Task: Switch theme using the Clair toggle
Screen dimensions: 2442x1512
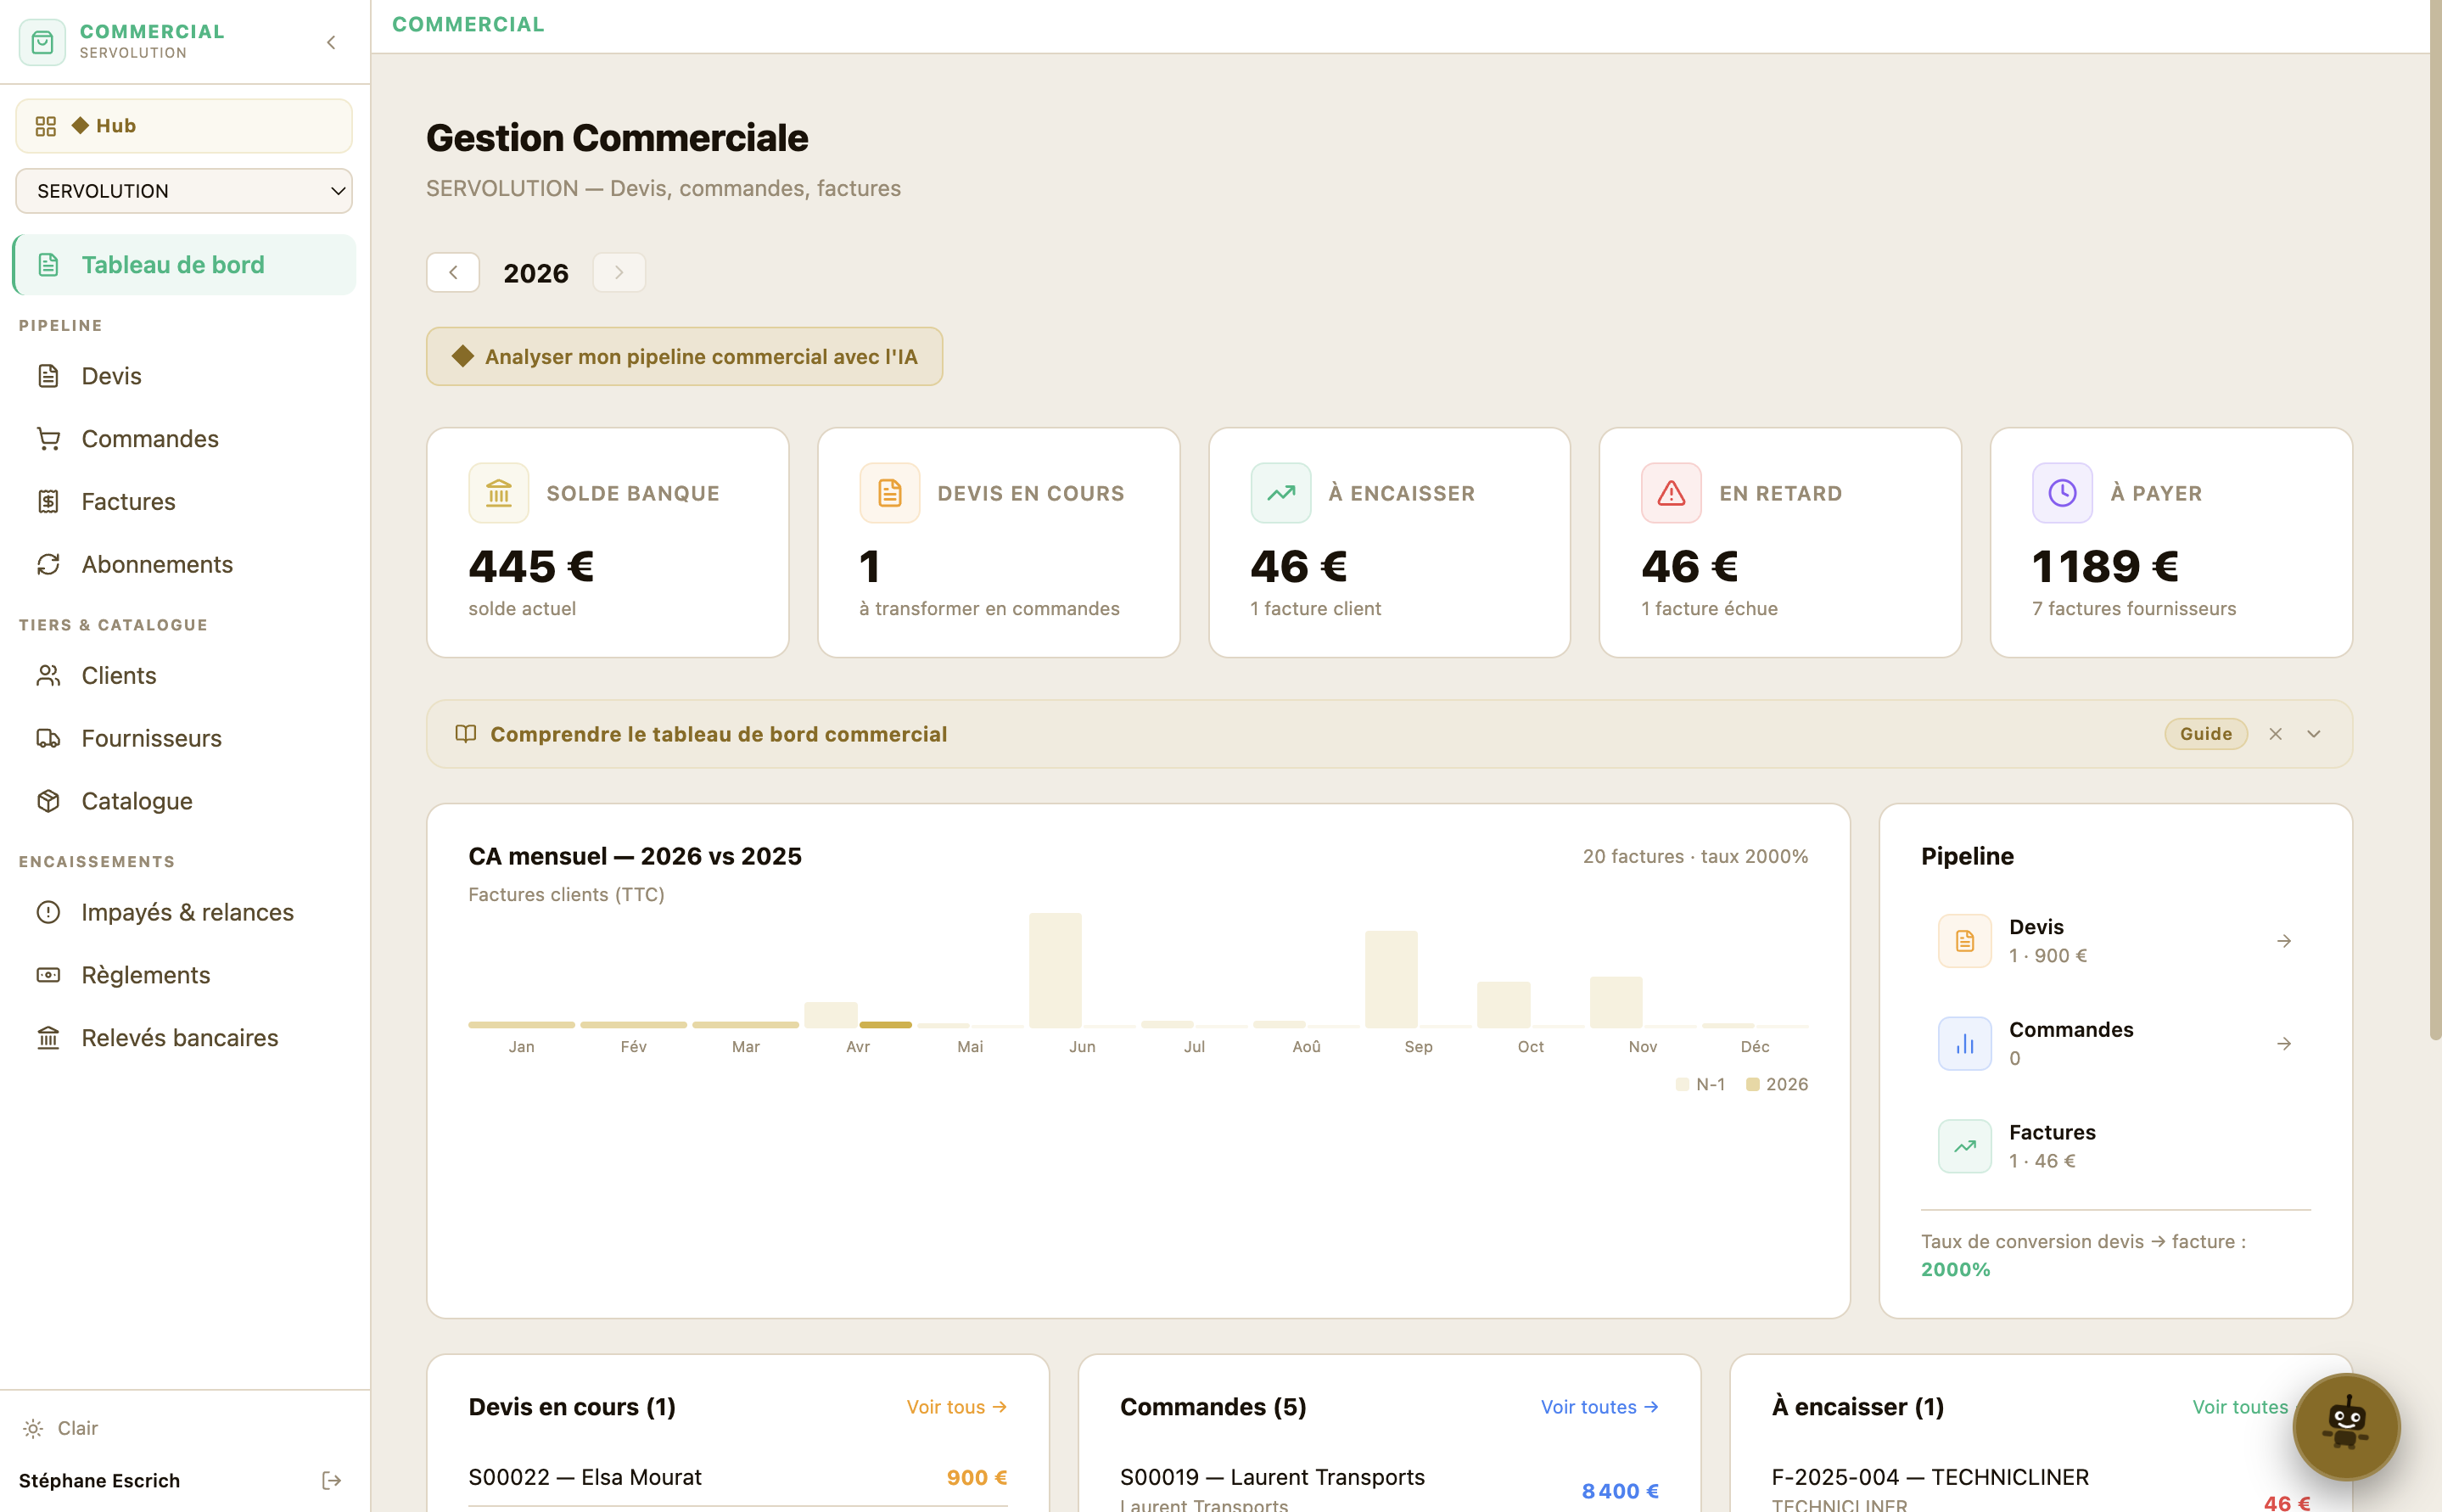Action: (60, 1428)
